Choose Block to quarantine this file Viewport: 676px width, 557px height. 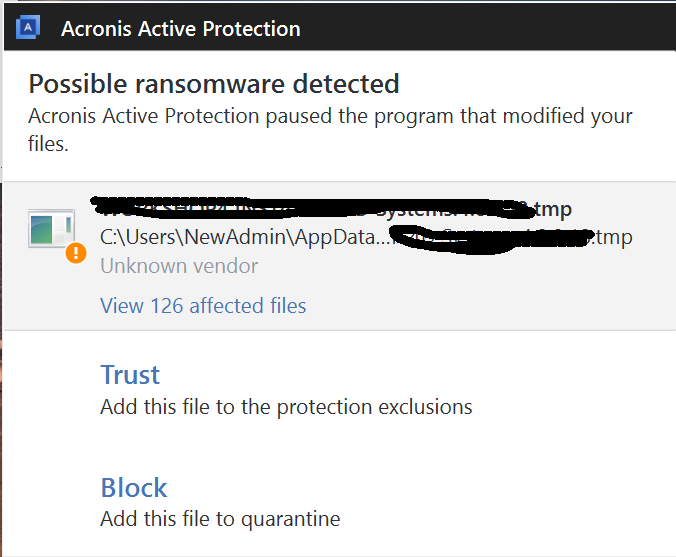[134, 488]
